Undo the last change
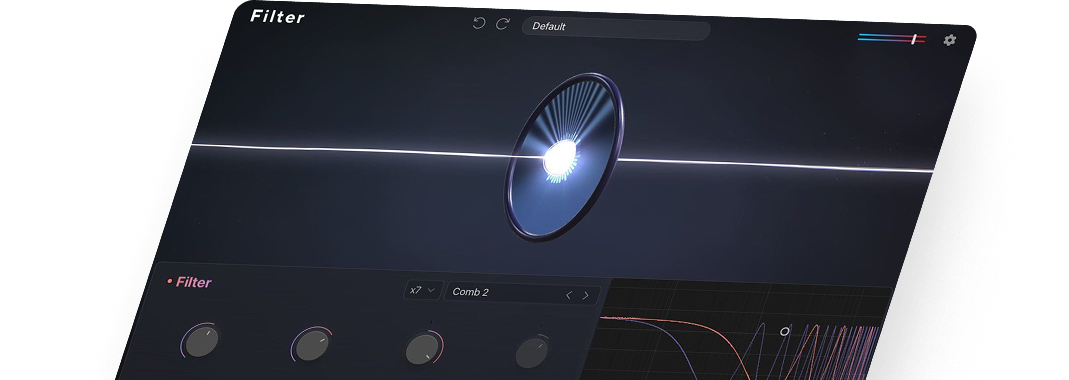Screen dimensions: 1069x380 (479, 23)
